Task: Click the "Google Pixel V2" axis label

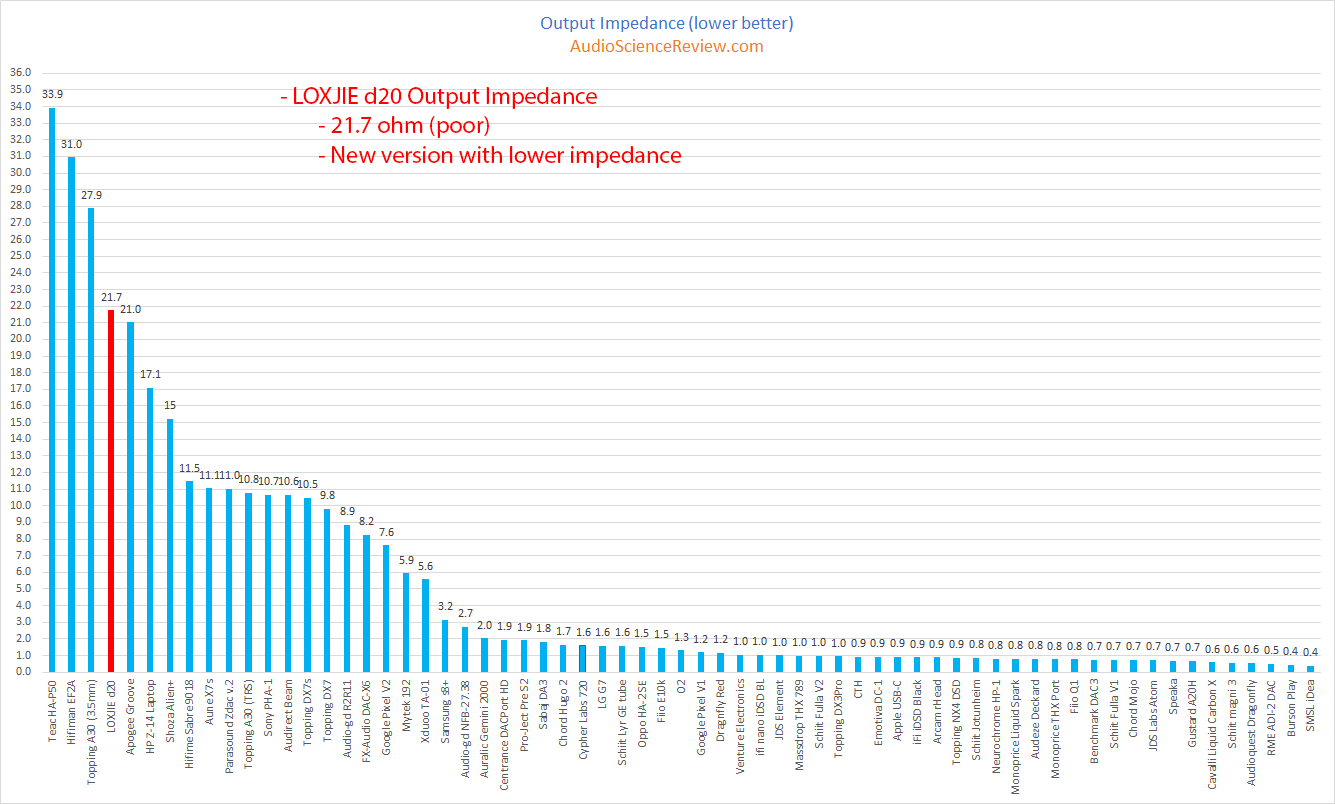Action: (x=386, y=719)
